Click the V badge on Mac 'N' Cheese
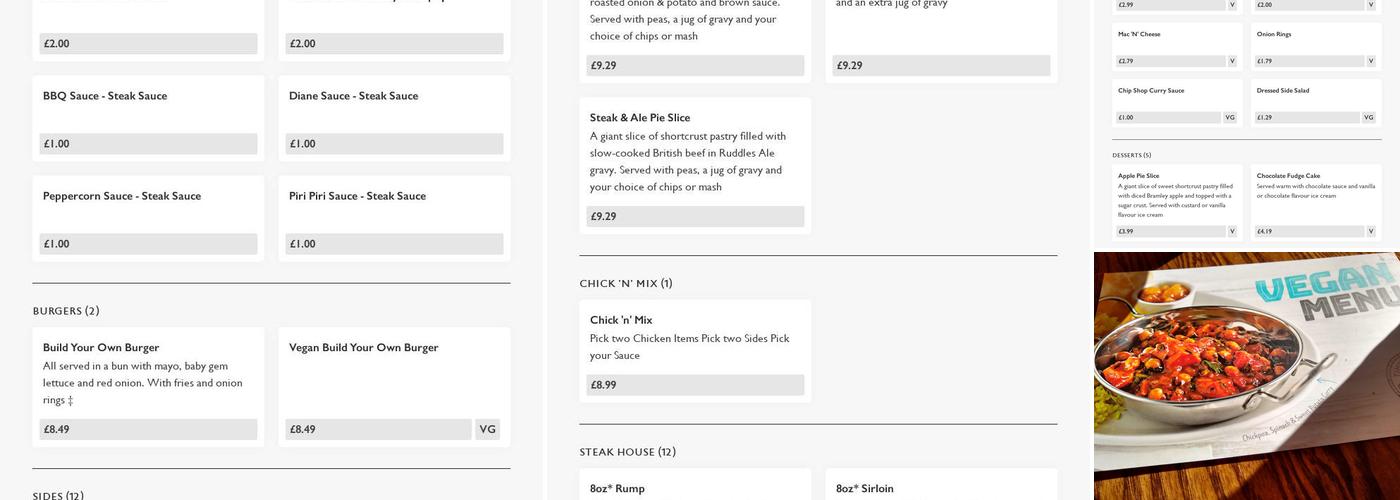Screen dimensions: 1400x500 tap(1232, 61)
